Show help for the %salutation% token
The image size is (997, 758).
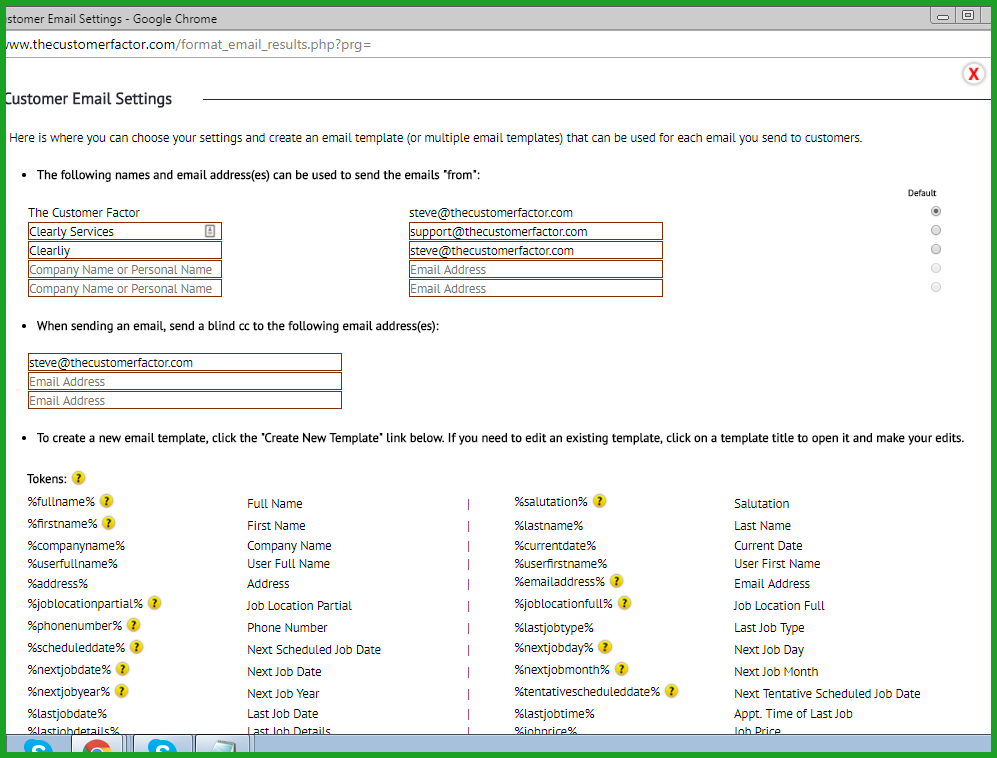click(599, 501)
